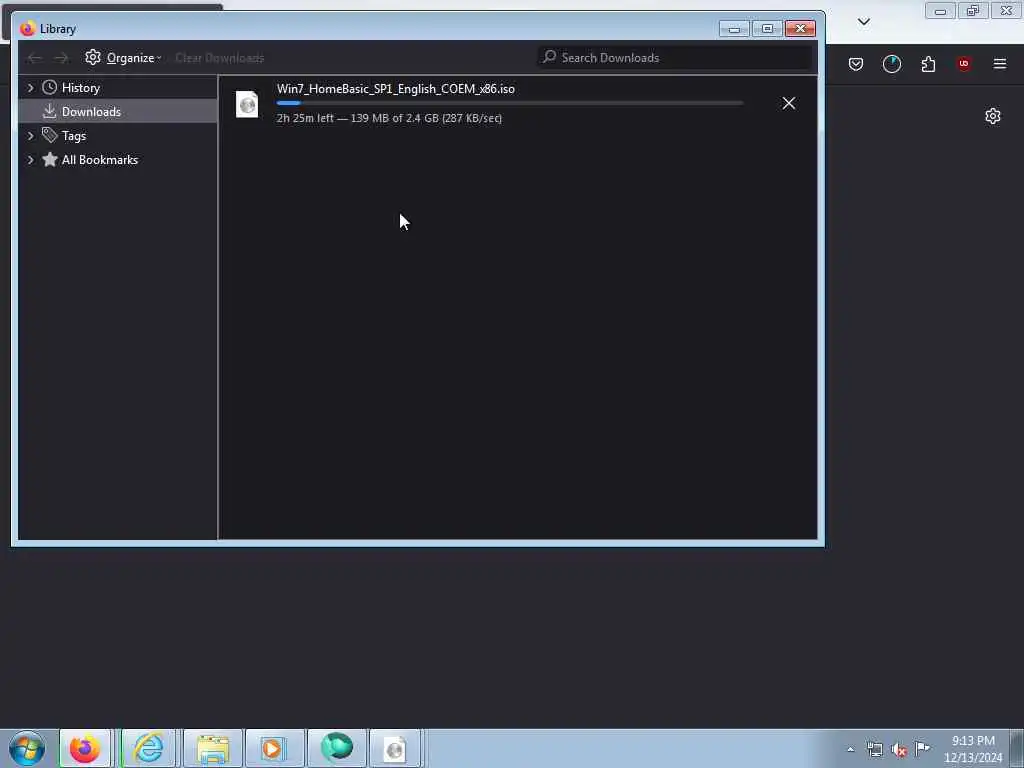The width and height of the screenshot is (1024, 768).
Task: Click the green globe taskbar app icon
Action: coord(337,748)
